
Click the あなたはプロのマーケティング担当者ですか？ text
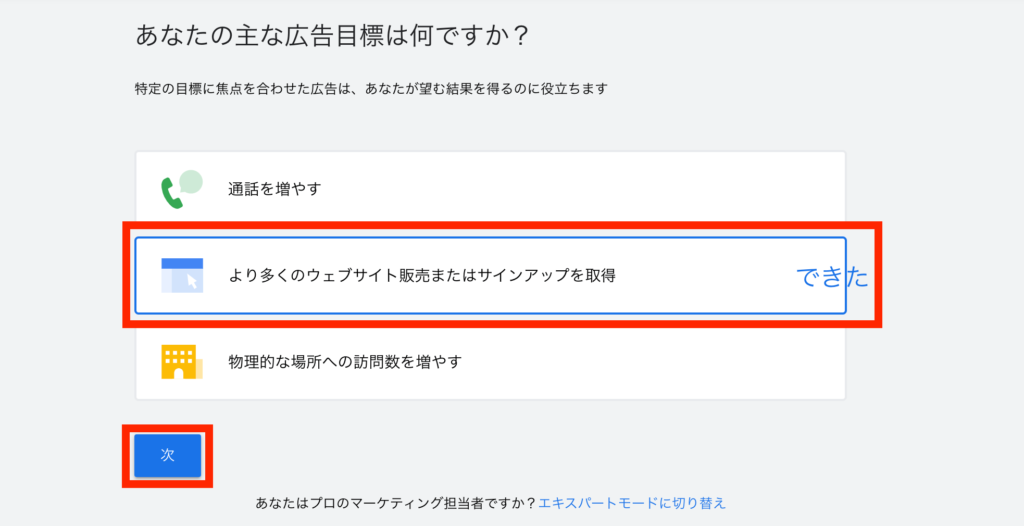[x=396, y=503]
